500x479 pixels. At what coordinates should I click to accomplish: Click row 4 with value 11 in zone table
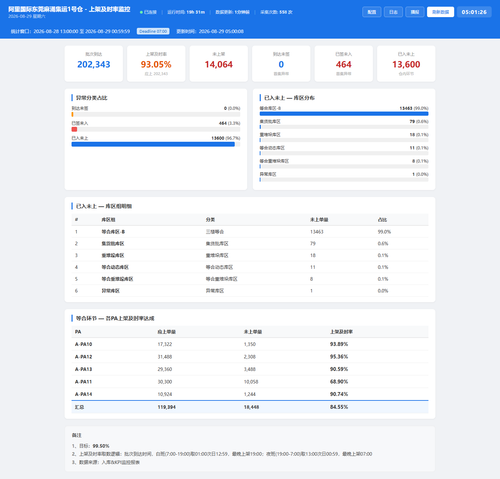coord(250,267)
